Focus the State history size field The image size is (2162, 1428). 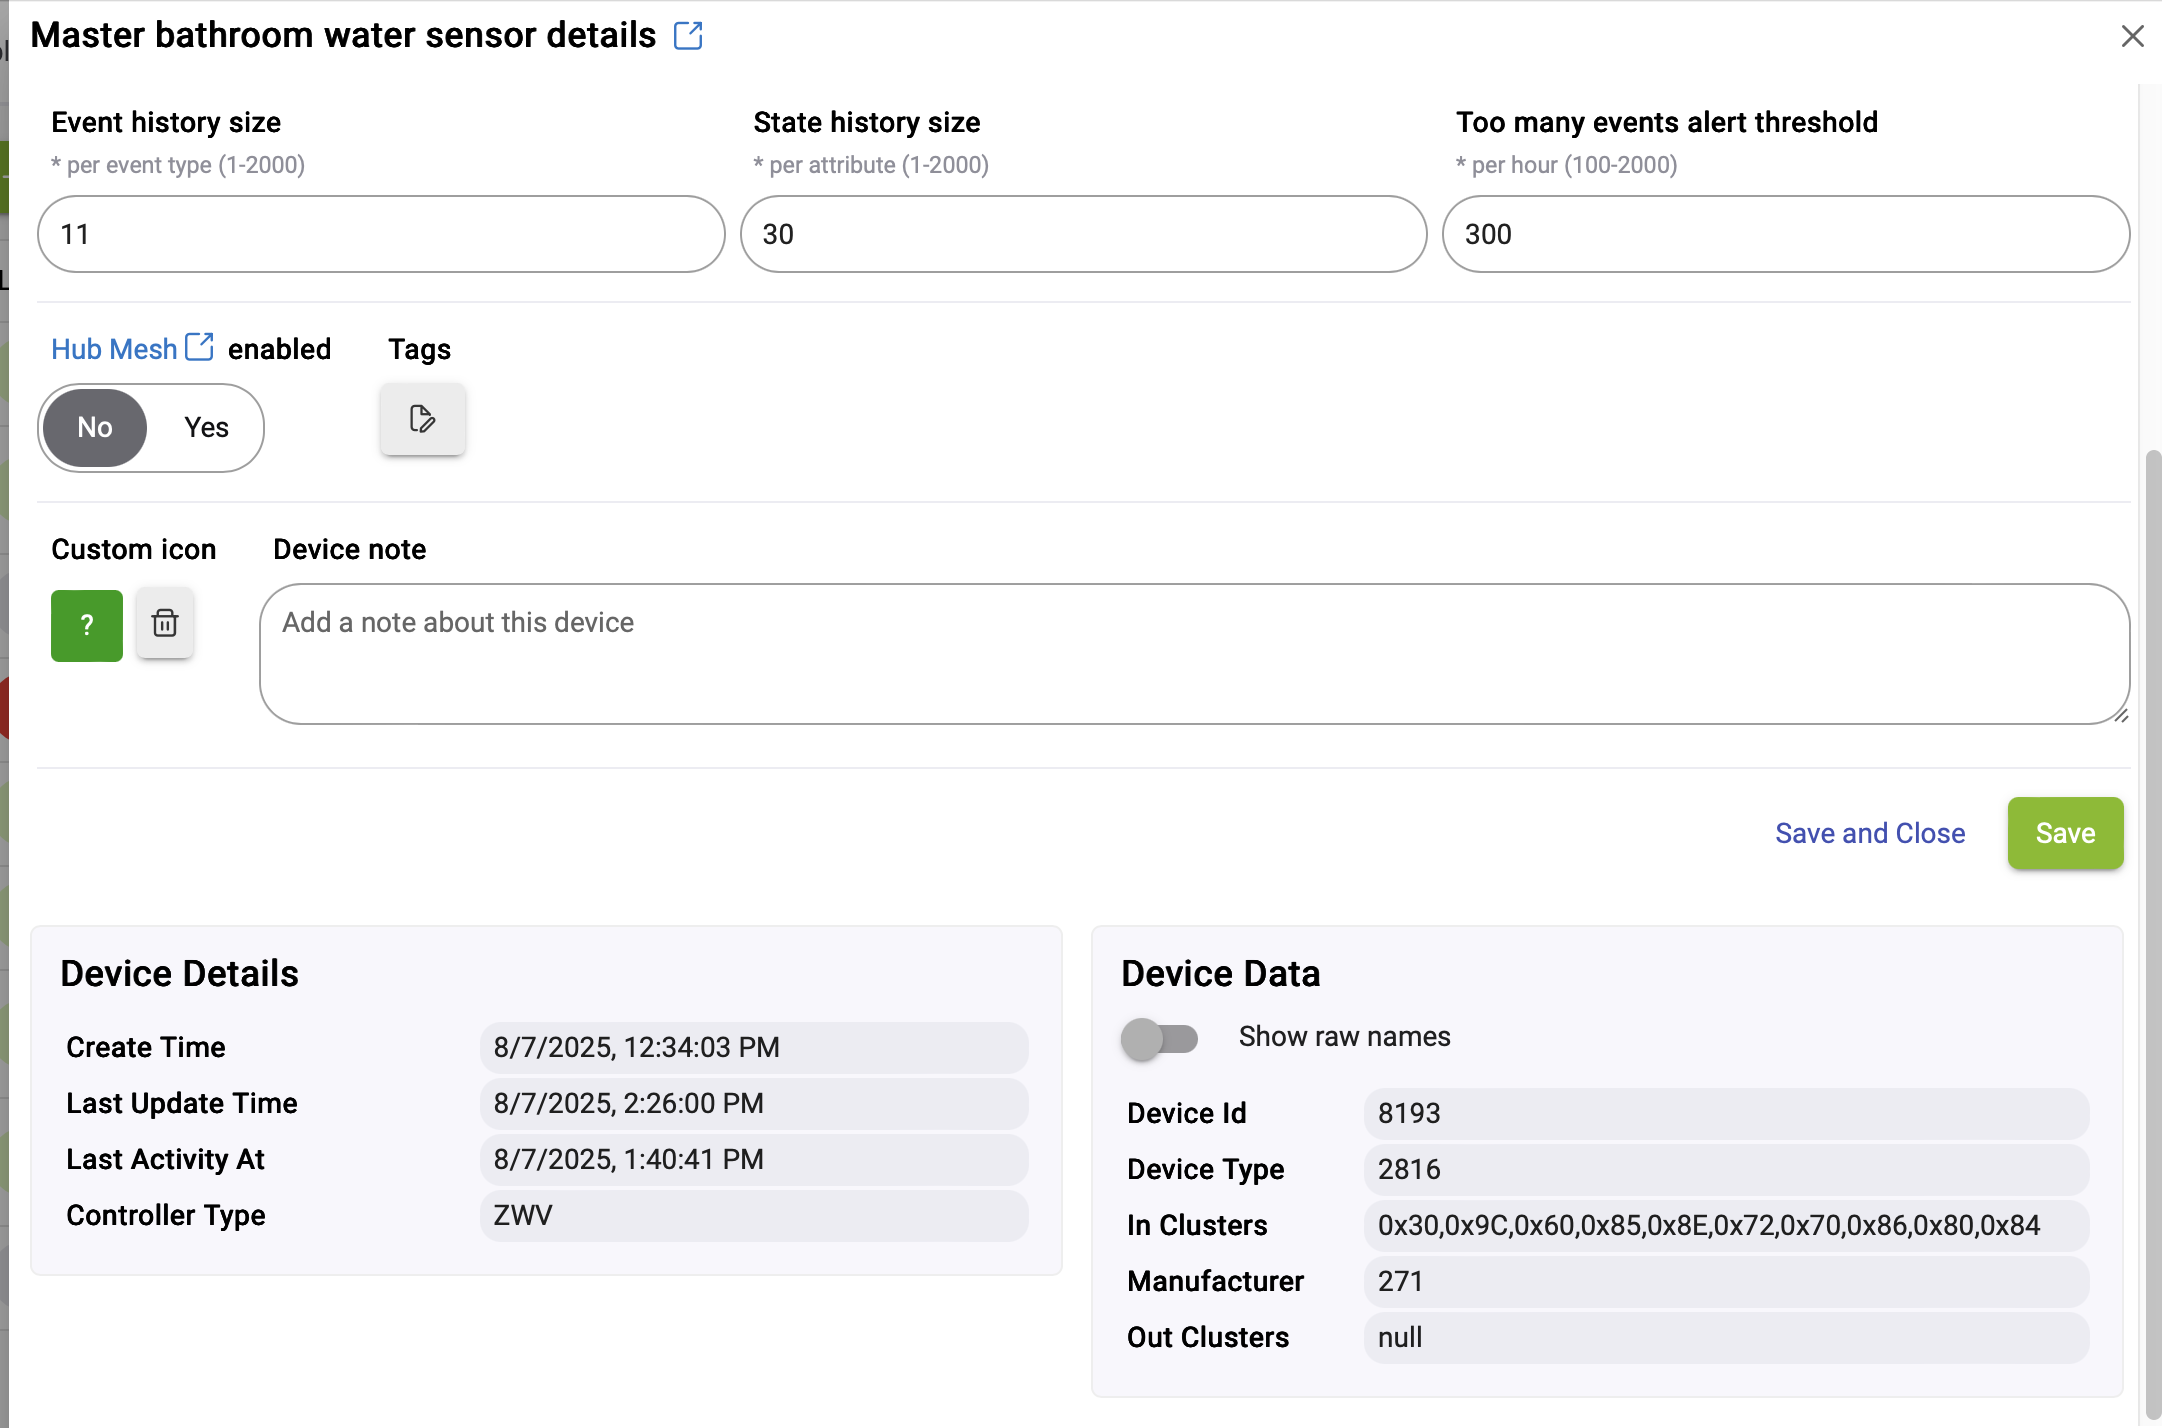tap(1083, 234)
